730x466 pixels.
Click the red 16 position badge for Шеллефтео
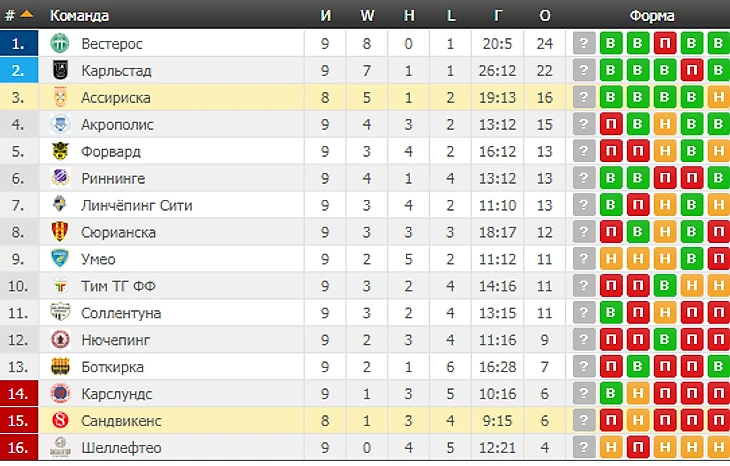[x=19, y=448]
